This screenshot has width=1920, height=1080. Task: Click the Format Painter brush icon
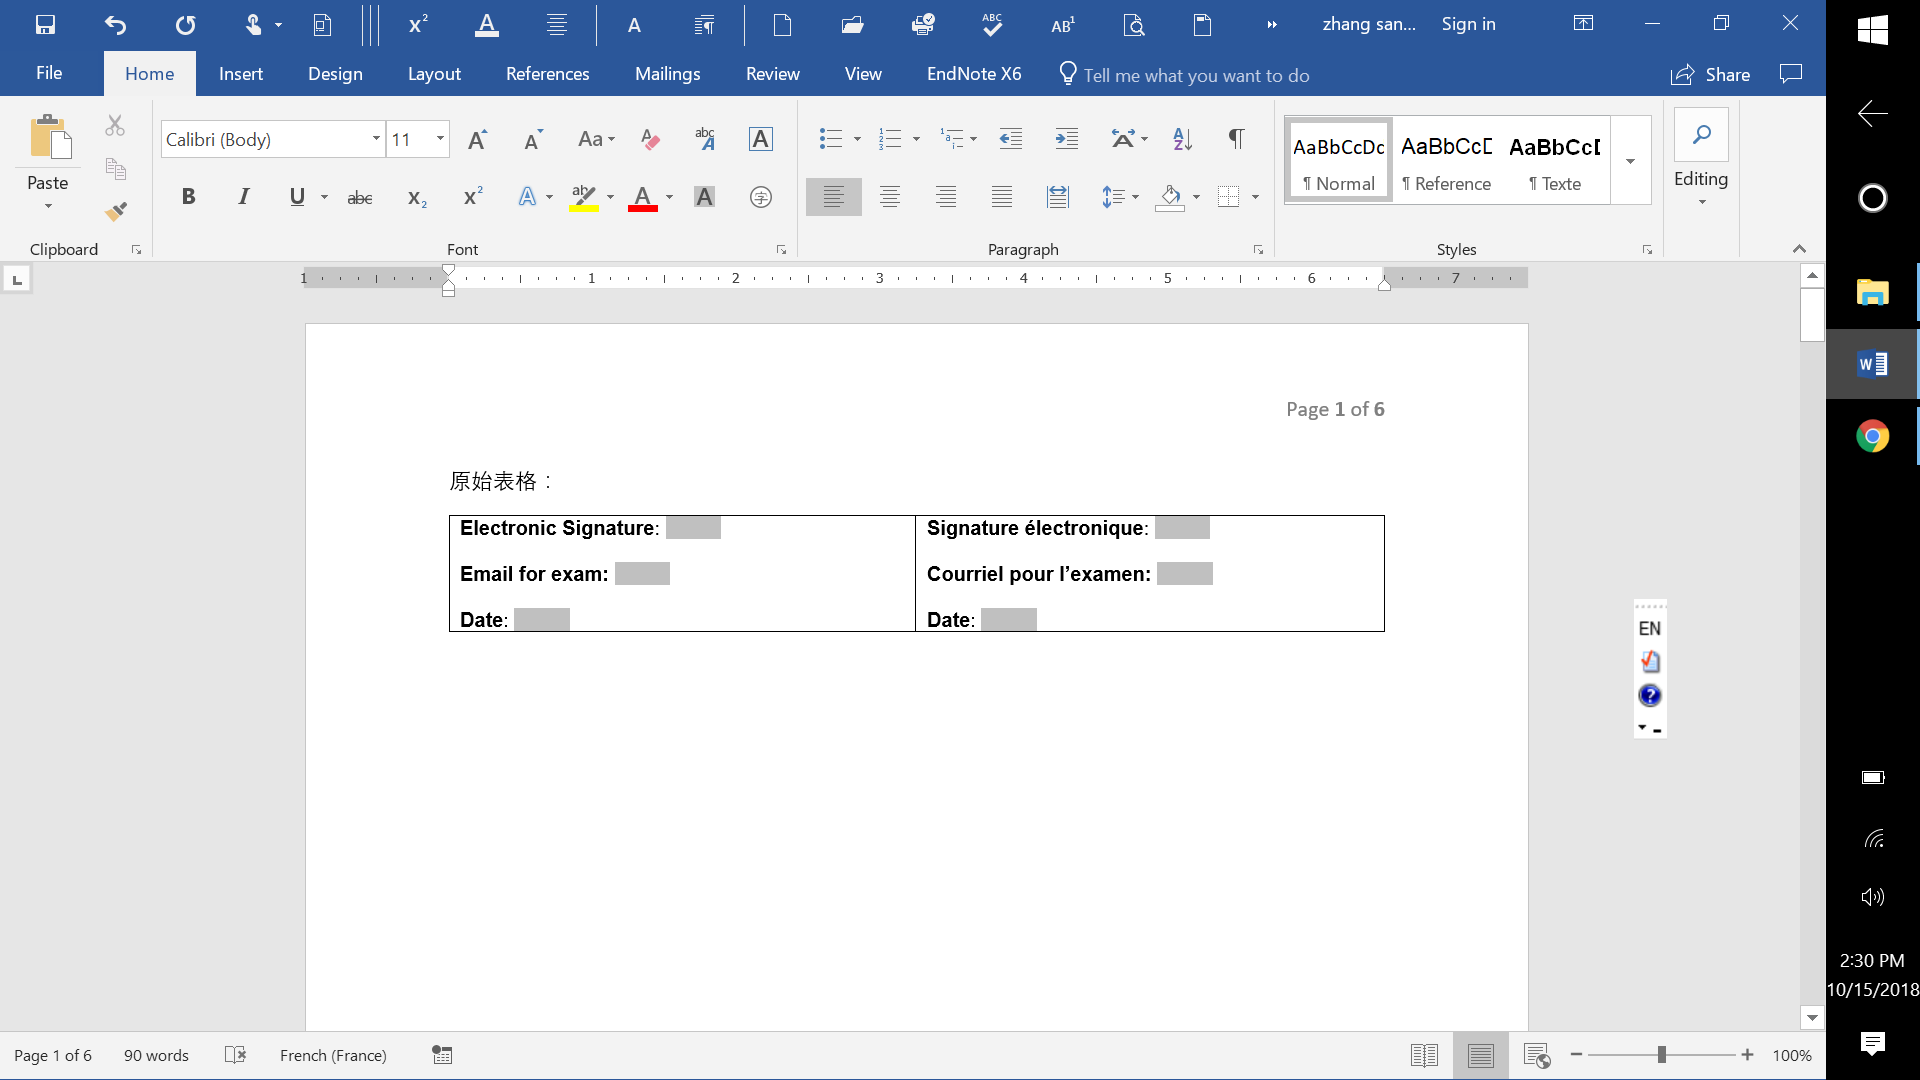[116, 211]
